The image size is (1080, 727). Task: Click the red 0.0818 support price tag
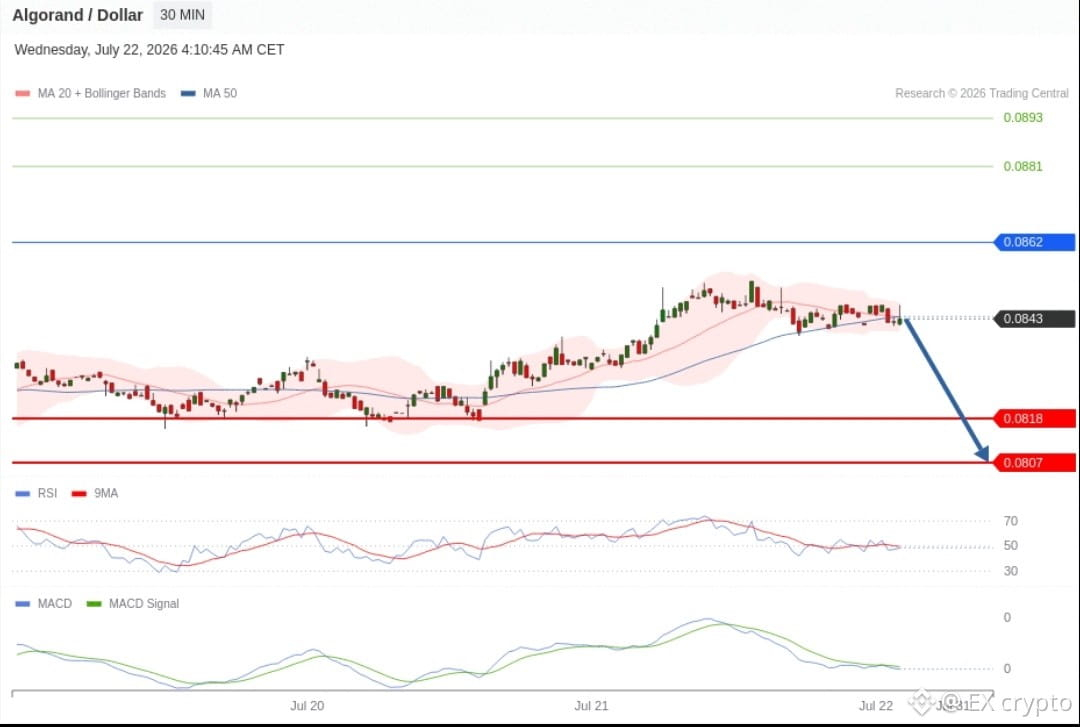[x=1034, y=418]
